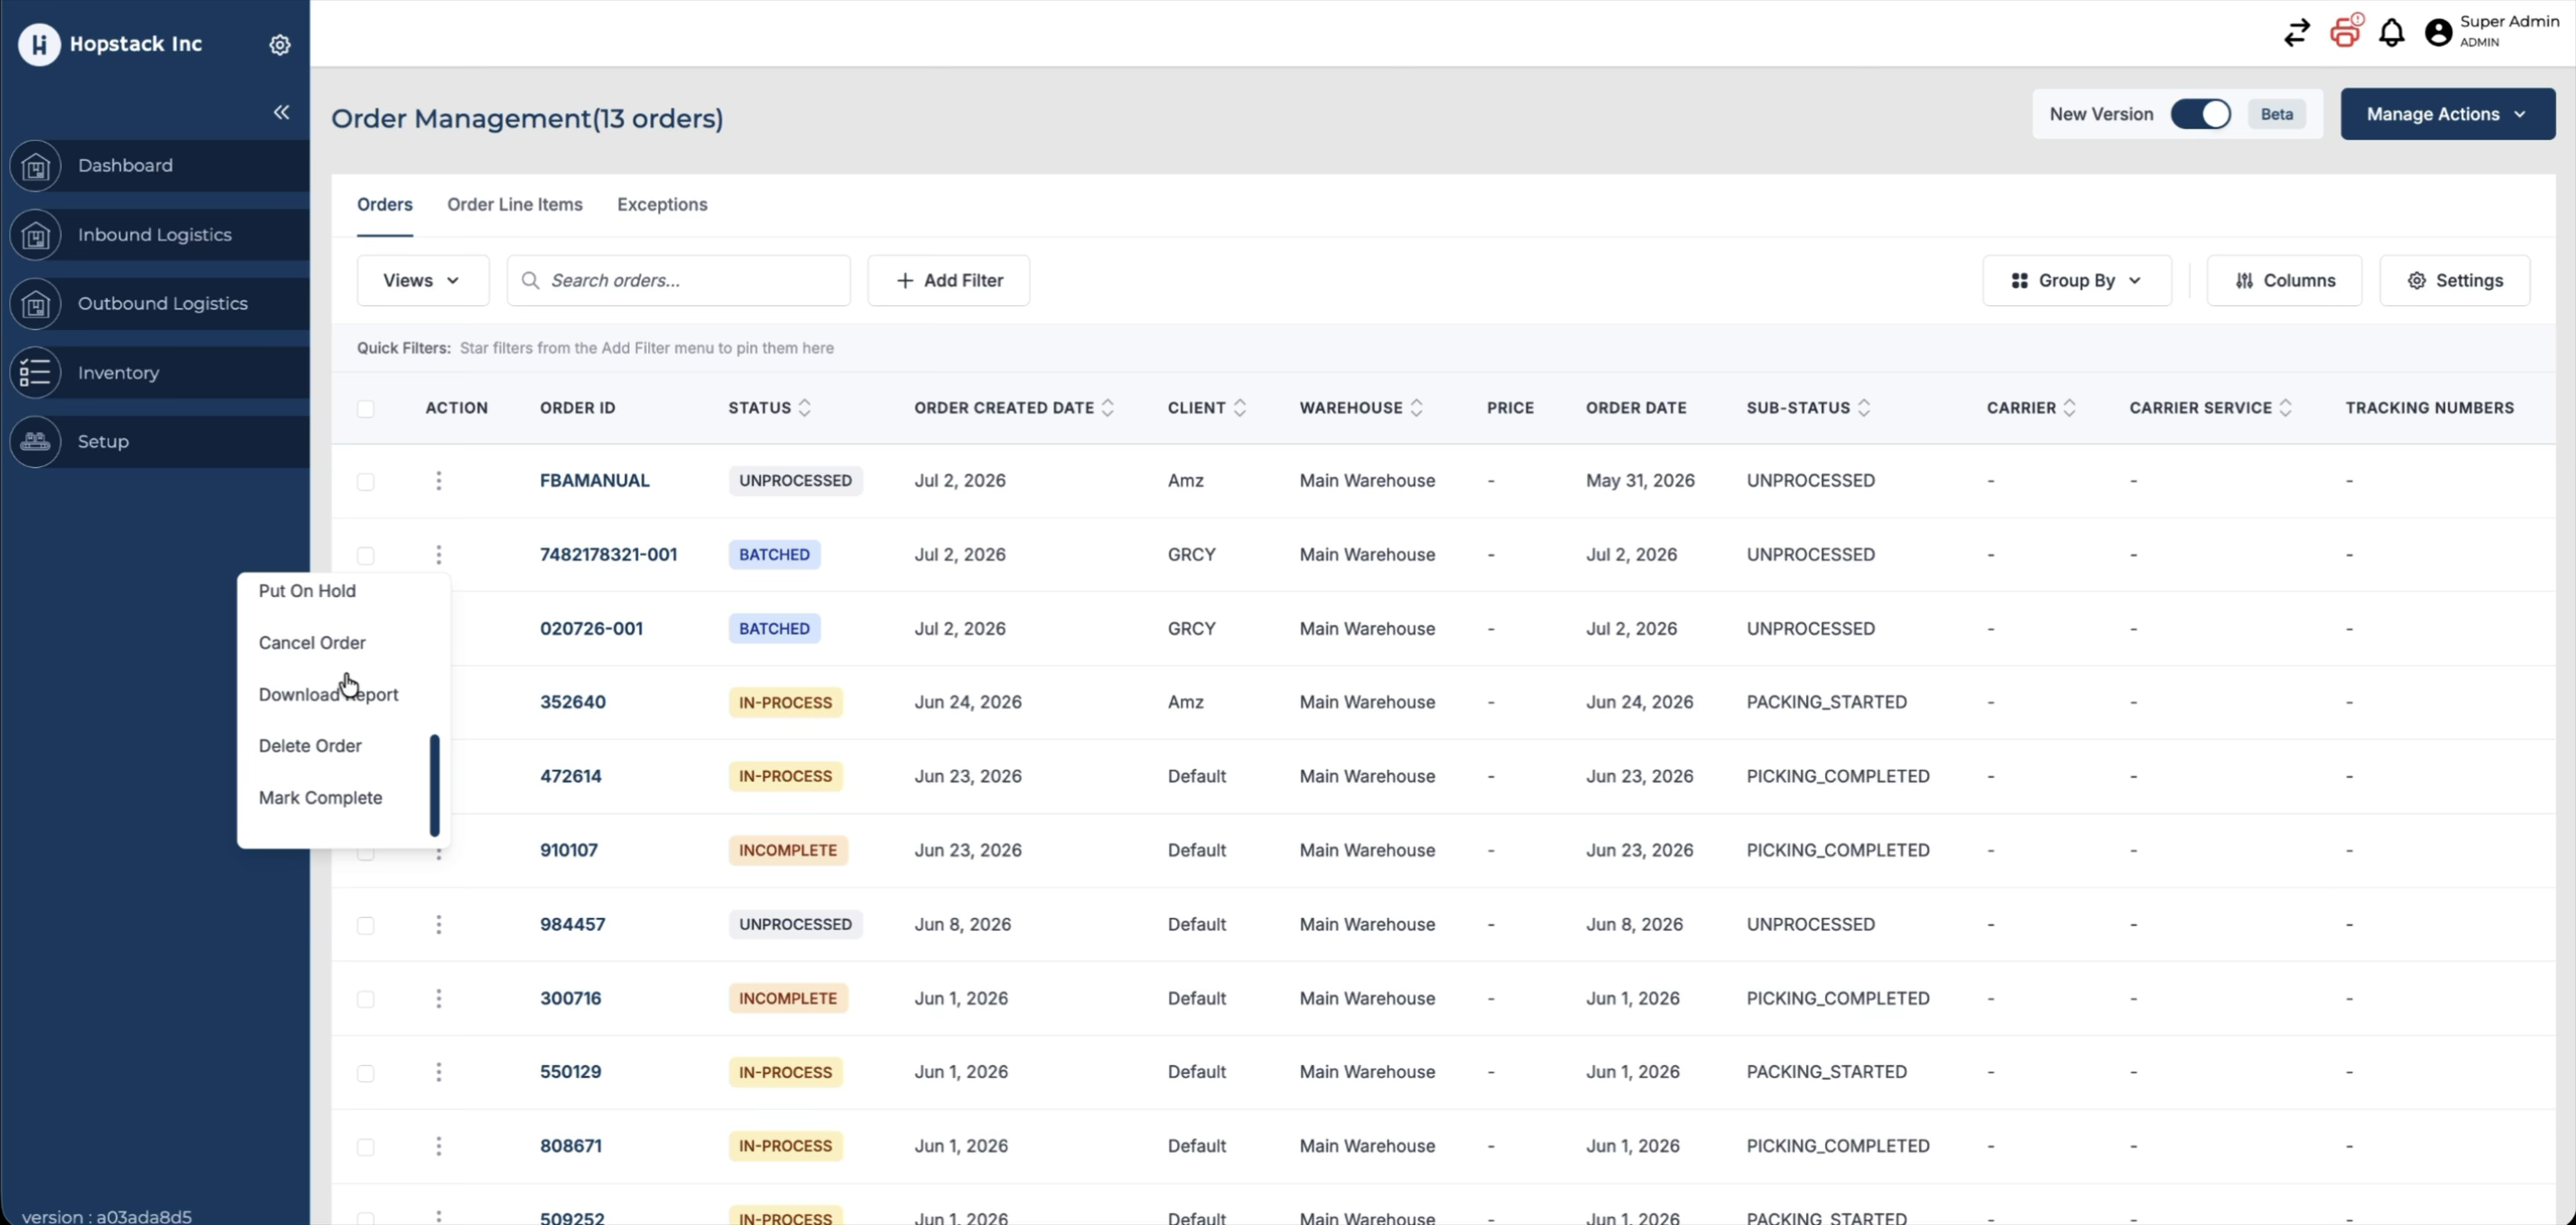The image size is (2576, 1225).
Task: Click the context menu scrollbar thumb
Action: [x=435, y=786]
